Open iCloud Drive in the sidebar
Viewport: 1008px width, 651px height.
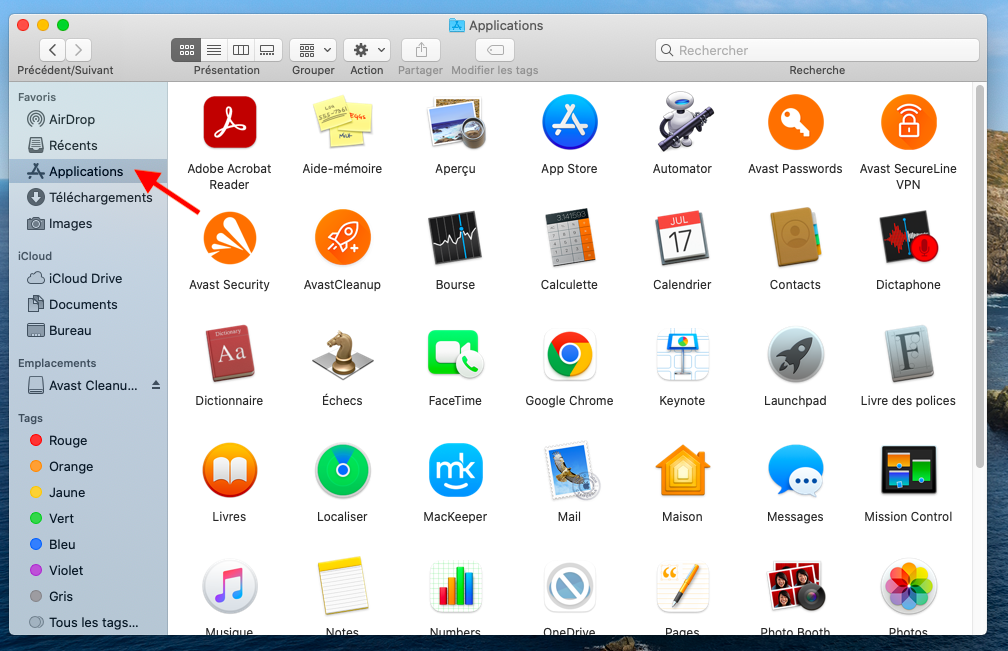[x=88, y=278]
